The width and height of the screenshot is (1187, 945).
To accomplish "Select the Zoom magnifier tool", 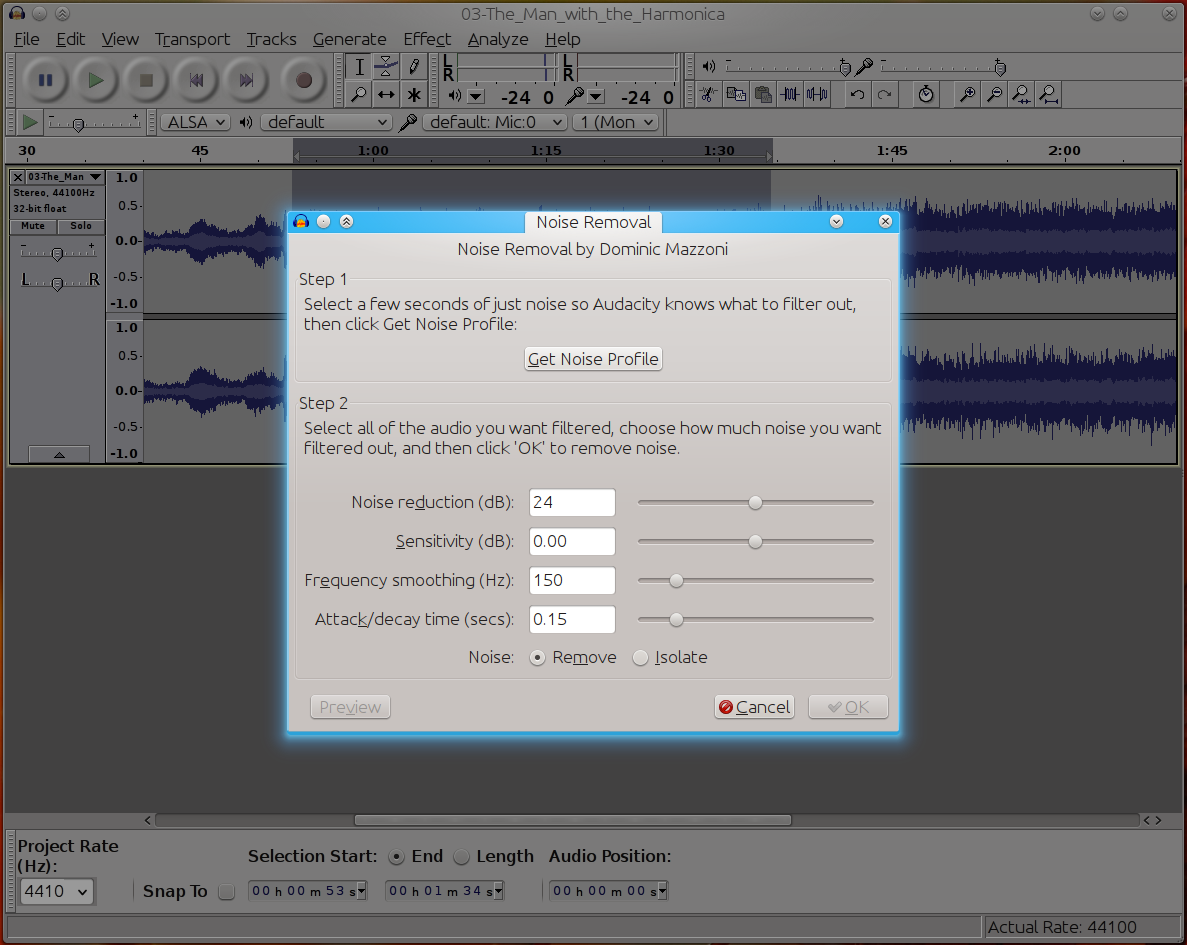I will pos(359,95).
